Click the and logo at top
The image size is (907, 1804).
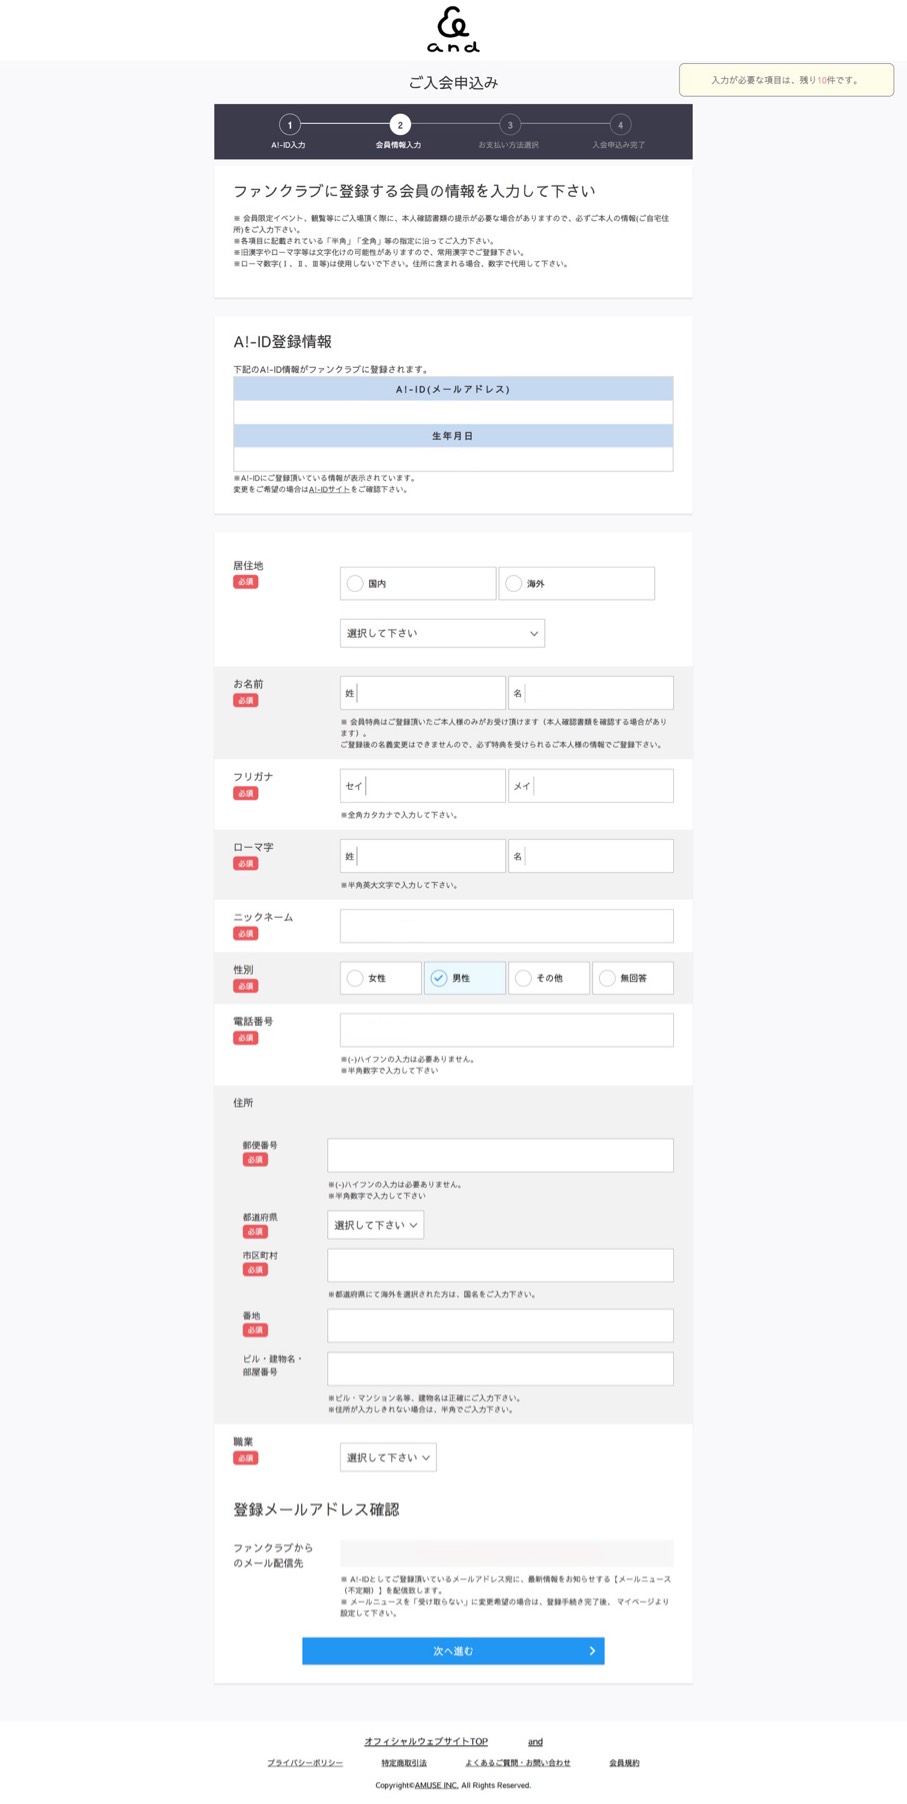pos(453,30)
